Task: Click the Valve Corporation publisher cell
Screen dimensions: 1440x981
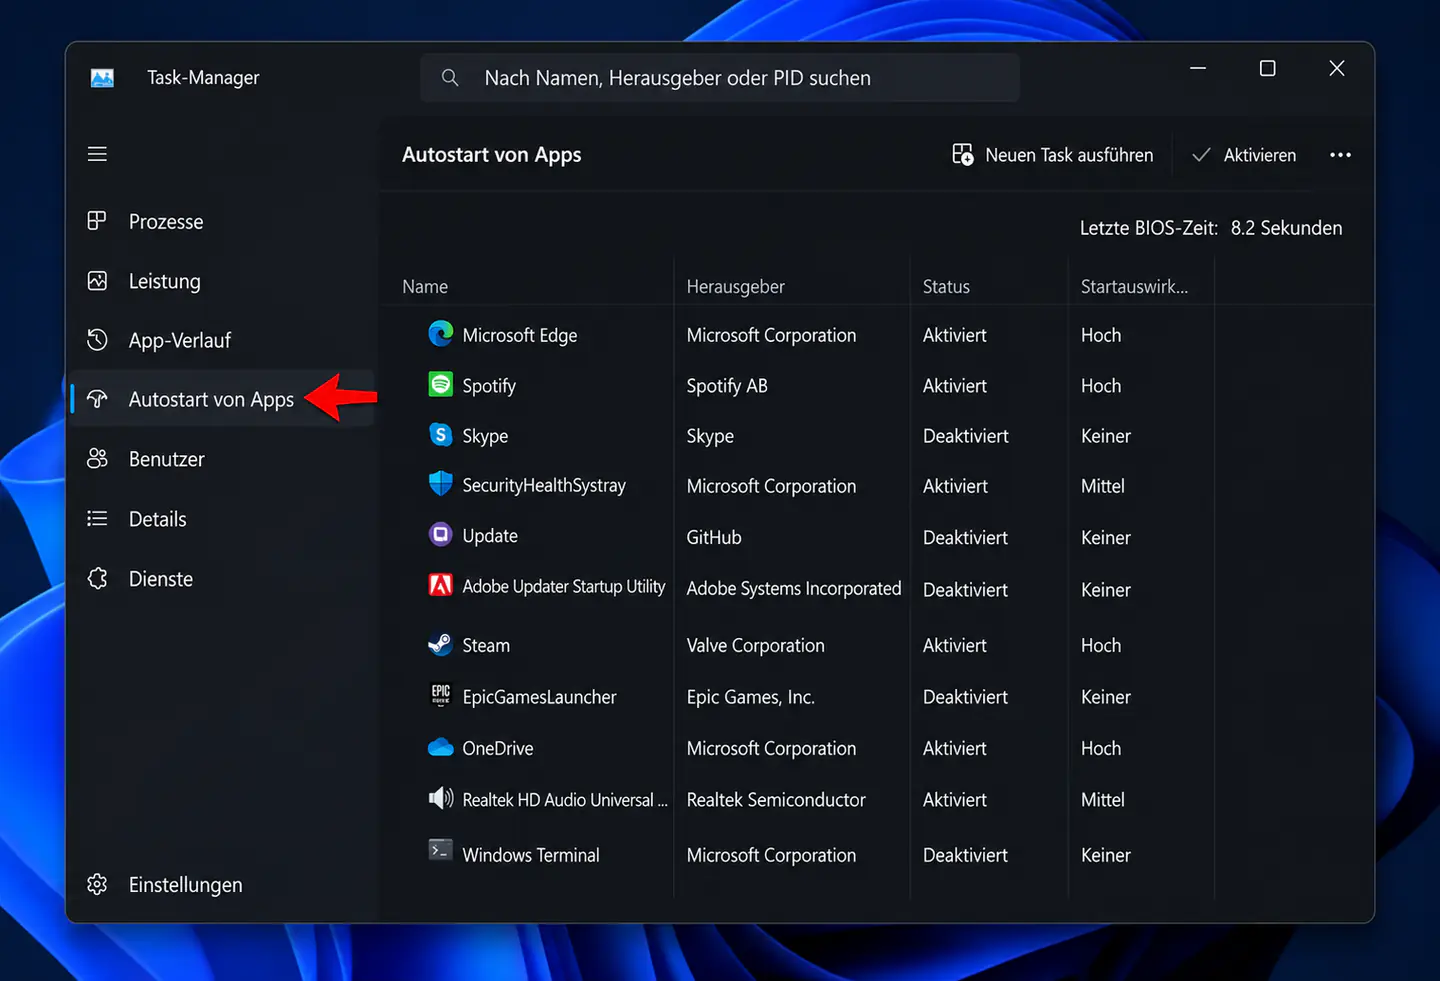Action: point(755,646)
